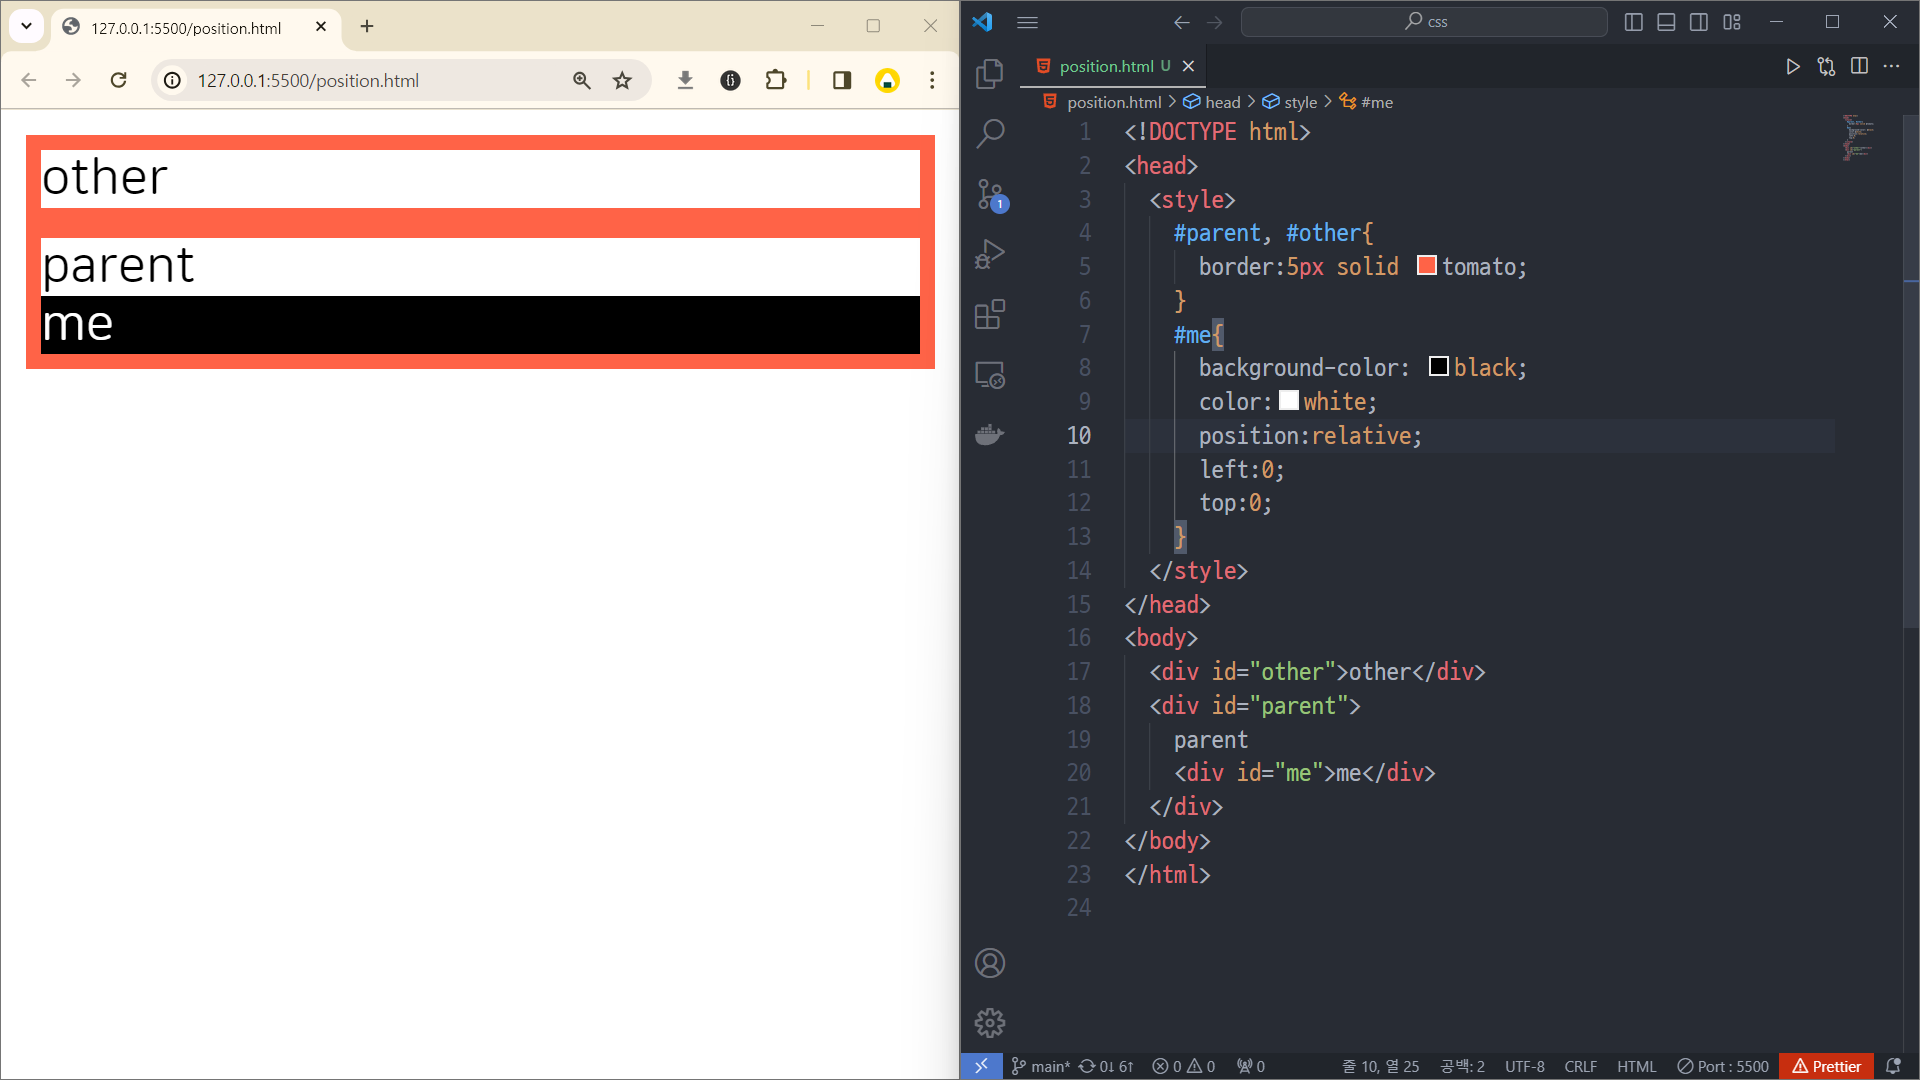Image resolution: width=1920 pixels, height=1080 pixels.
Task: Open the Chrome tab search dropdown
Action: [26, 26]
